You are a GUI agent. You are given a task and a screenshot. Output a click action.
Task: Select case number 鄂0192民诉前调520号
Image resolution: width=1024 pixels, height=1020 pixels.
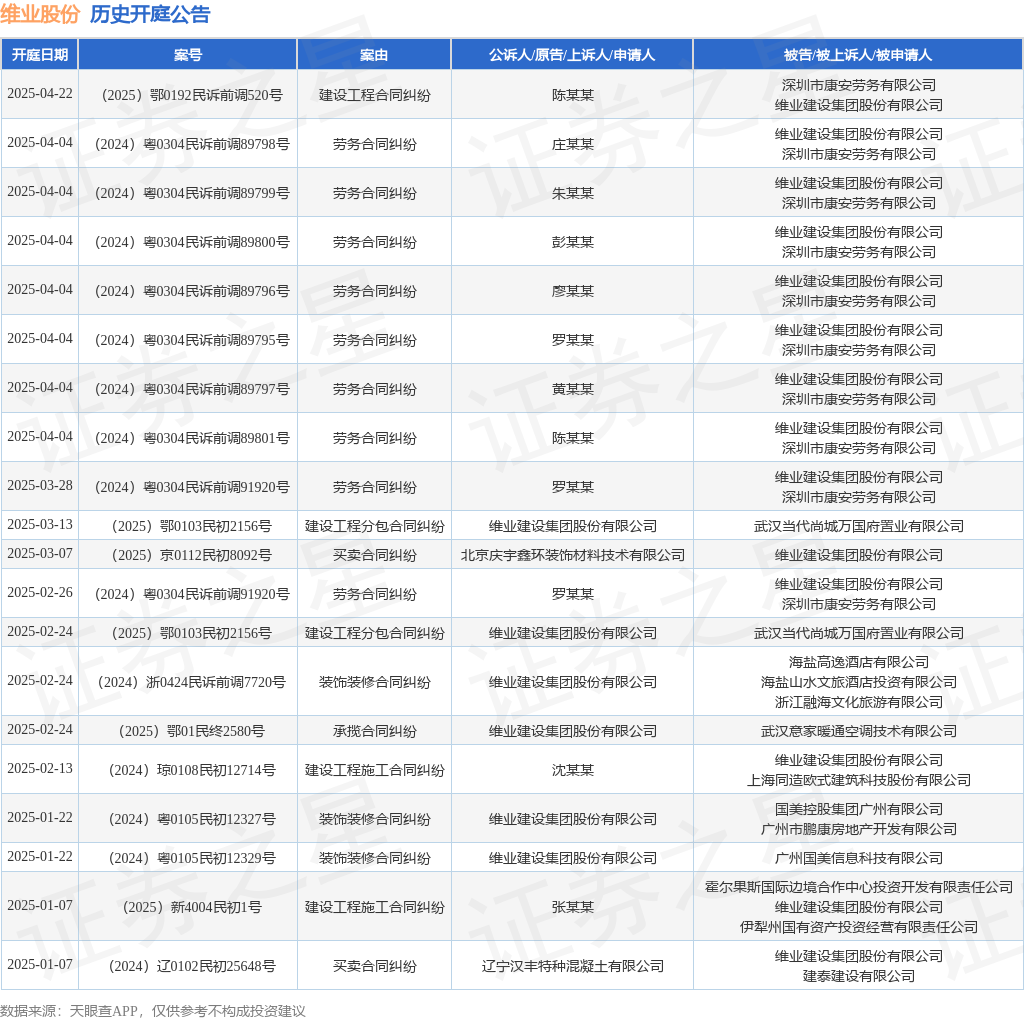[192, 95]
